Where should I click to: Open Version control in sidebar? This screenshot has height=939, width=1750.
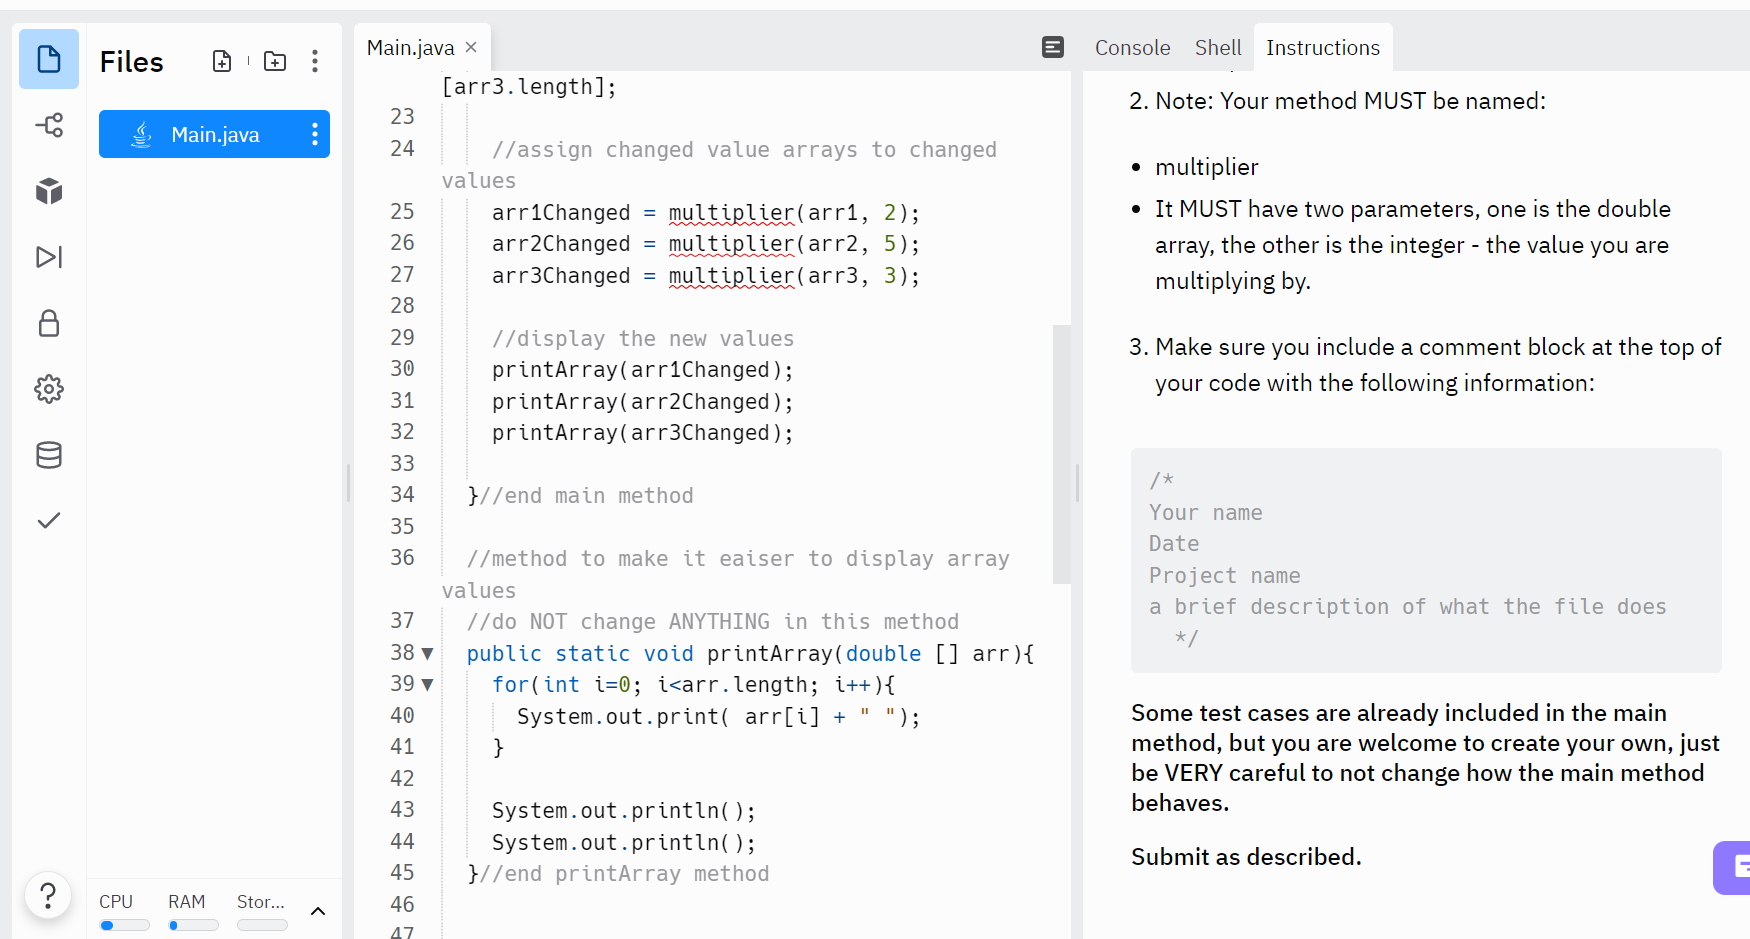(49, 125)
